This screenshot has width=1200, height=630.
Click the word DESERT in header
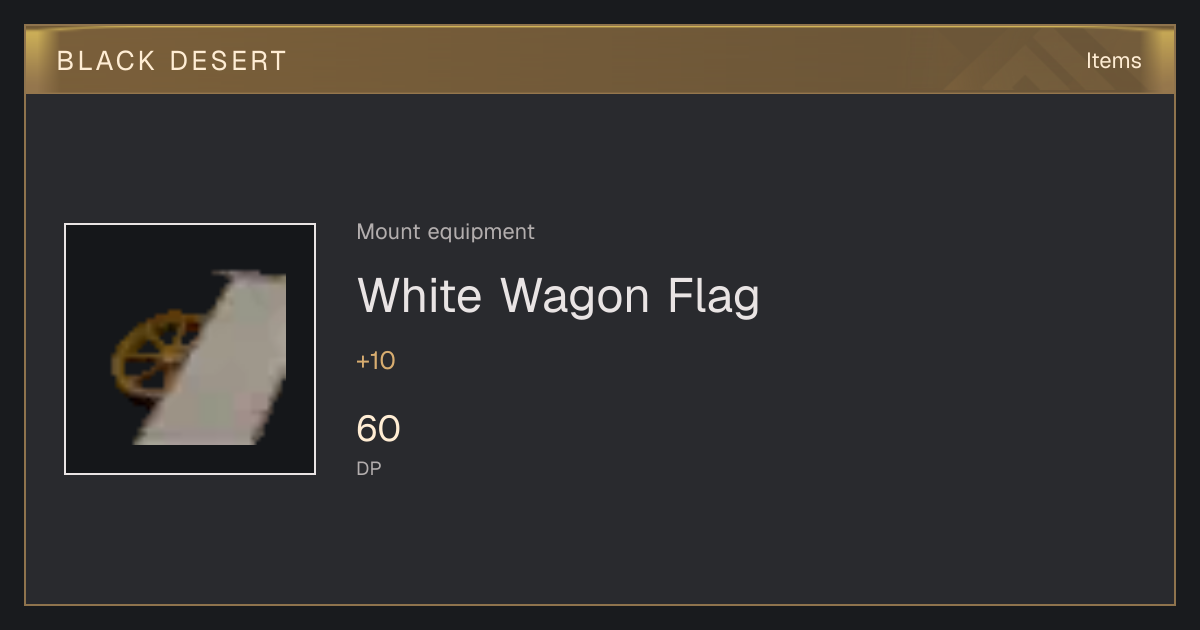(x=229, y=61)
